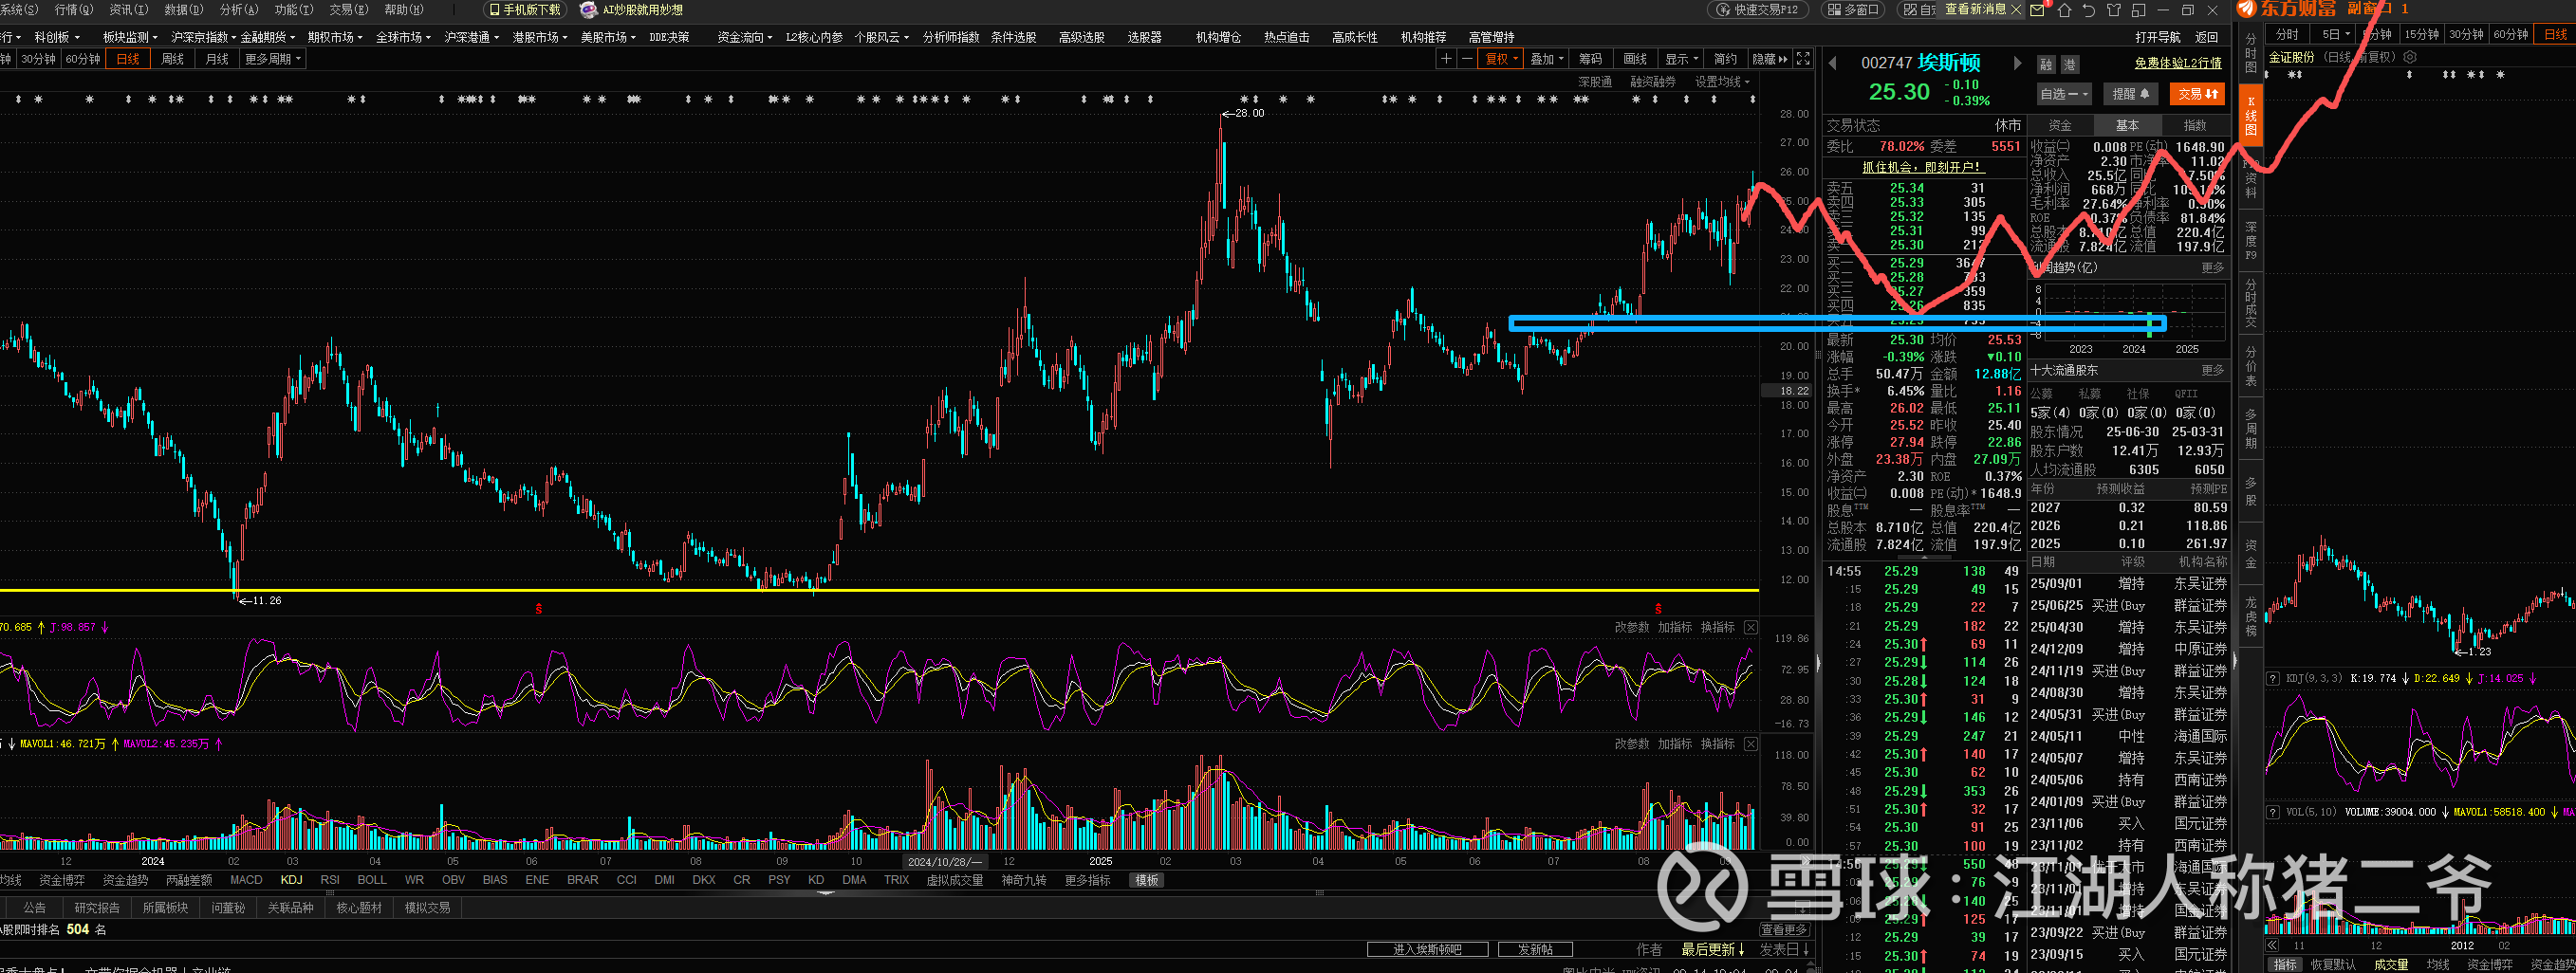Open the skin shirt icon
The height and width of the screenshot is (973, 2576).
pyautogui.click(x=2114, y=10)
